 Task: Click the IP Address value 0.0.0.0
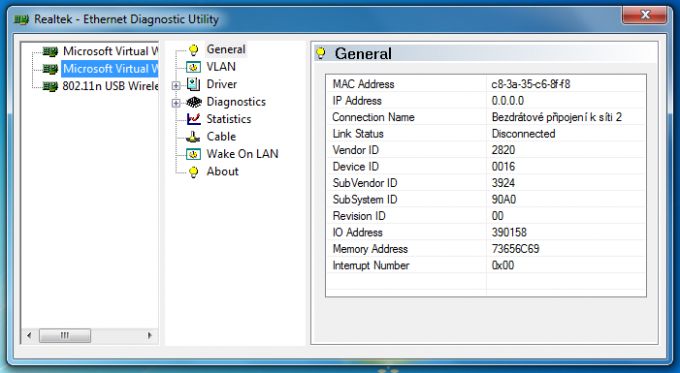508,101
